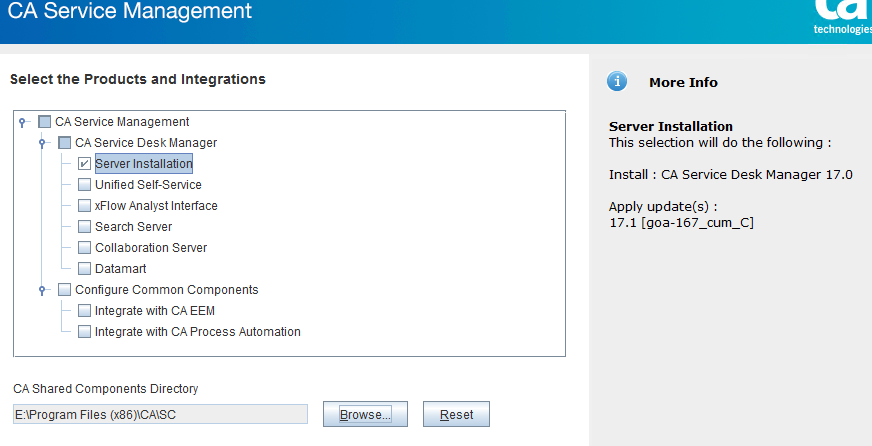872x446 pixels.
Task: Select the Server Installation tree label
Action: pos(144,163)
